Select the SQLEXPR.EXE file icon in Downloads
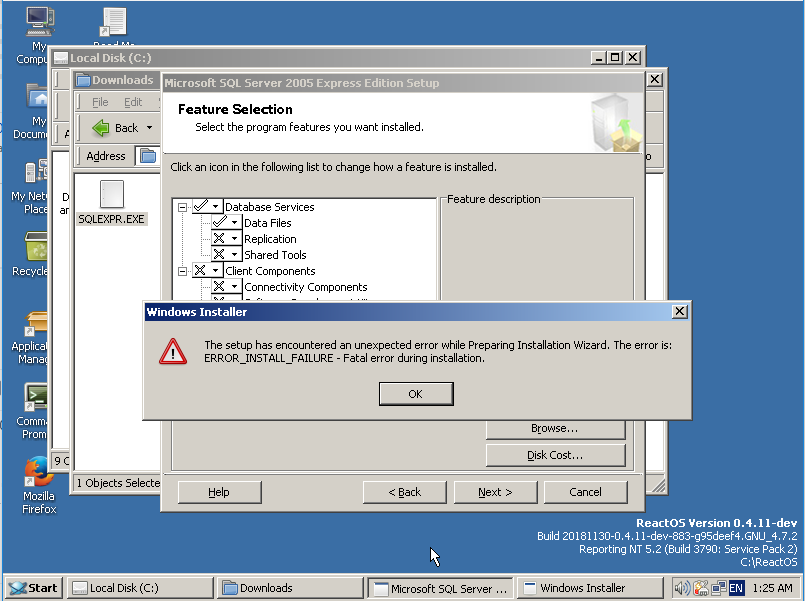This screenshot has width=805, height=601. (111, 195)
